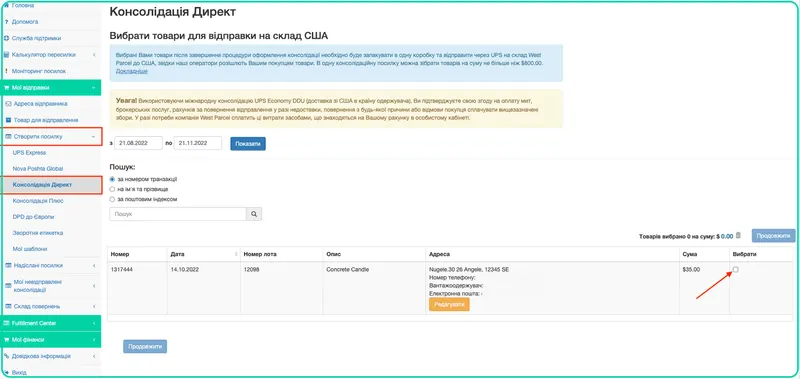Click the icon beside Надіслані посилки
This screenshot has height=379, width=800.
8,265
